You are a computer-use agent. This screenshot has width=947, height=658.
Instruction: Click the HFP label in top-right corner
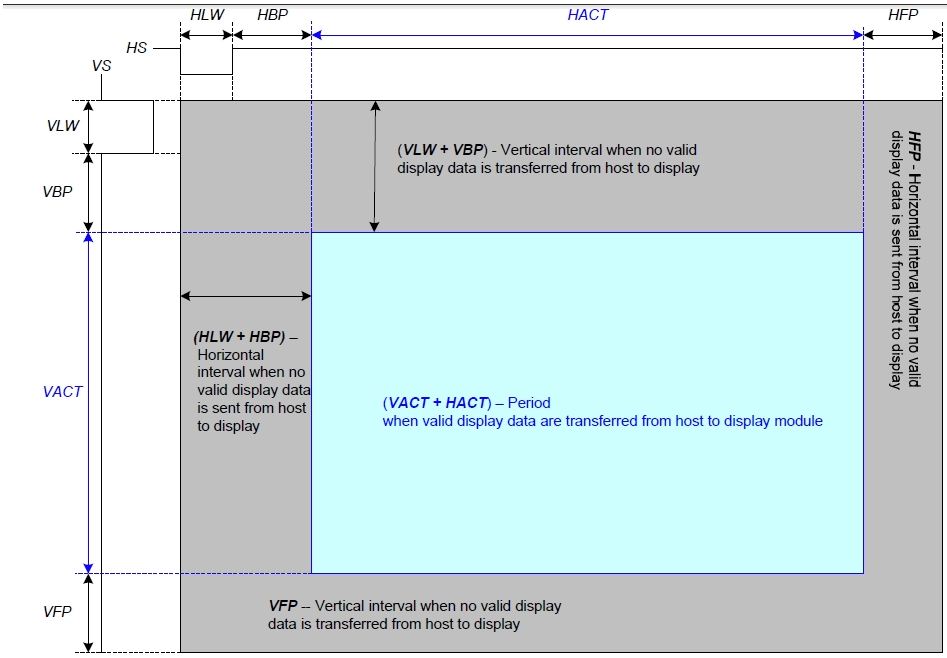(903, 15)
